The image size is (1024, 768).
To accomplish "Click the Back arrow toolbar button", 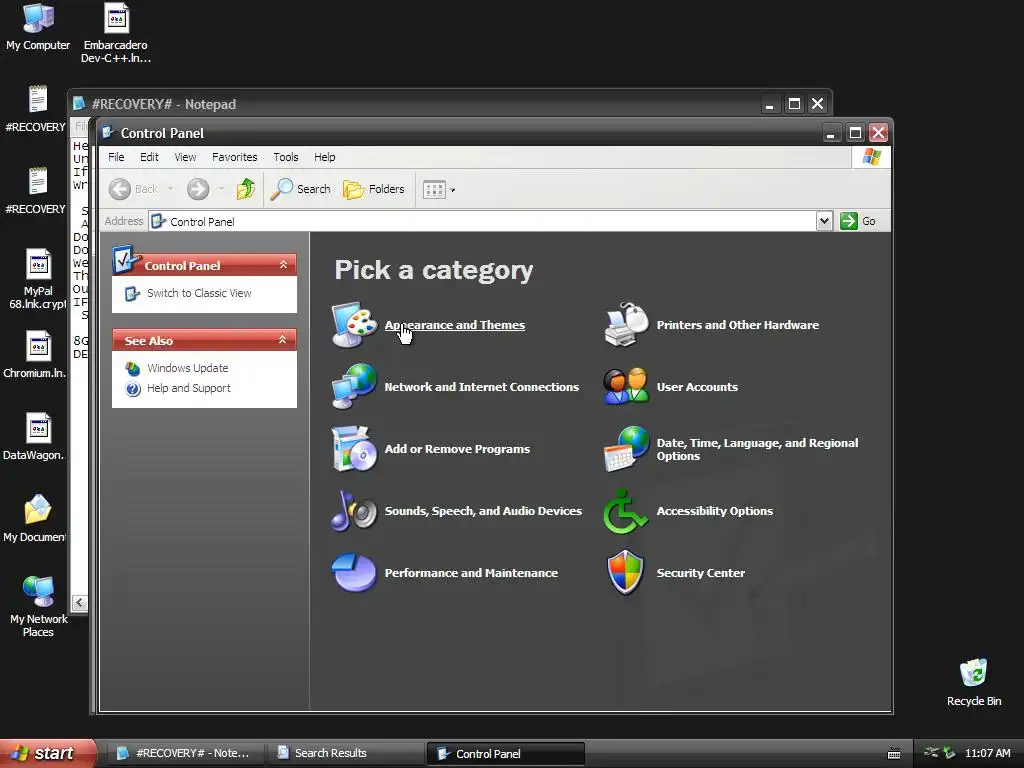I will [134, 189].
